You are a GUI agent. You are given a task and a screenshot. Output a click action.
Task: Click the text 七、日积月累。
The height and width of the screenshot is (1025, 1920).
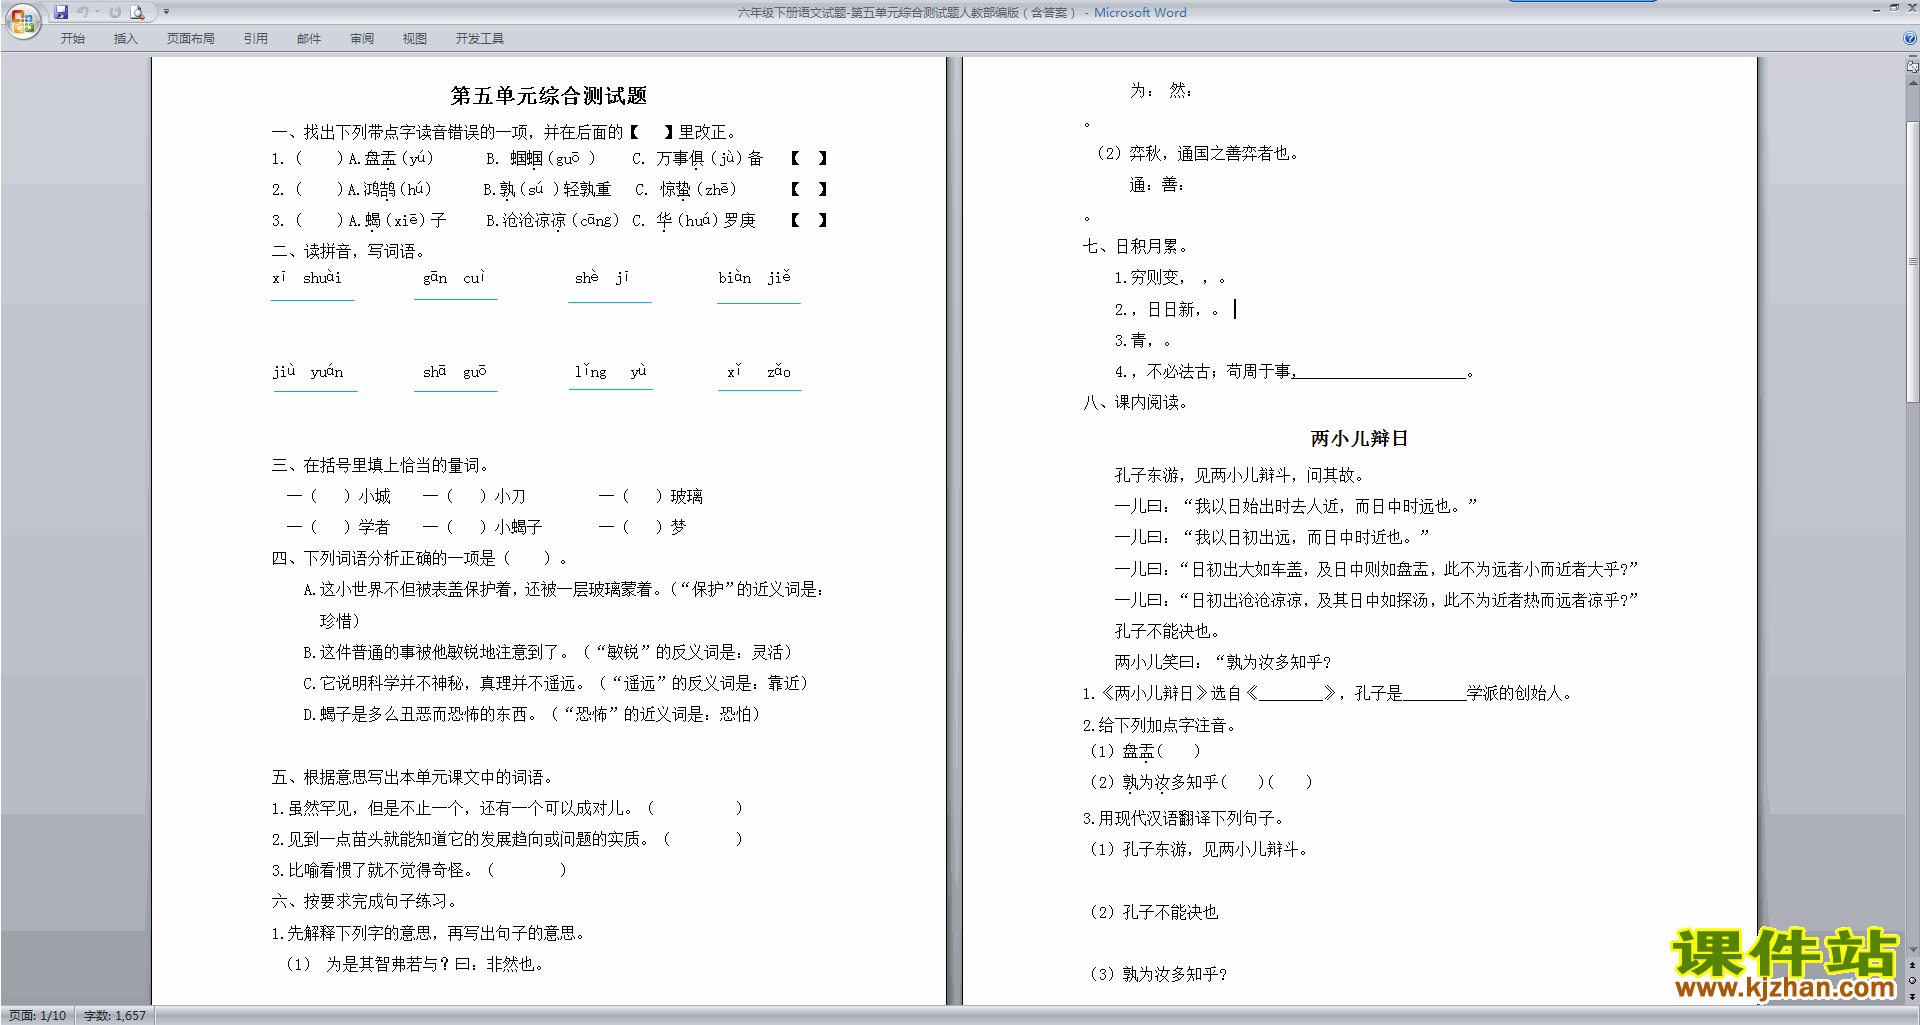click(x=1135, y=246)
